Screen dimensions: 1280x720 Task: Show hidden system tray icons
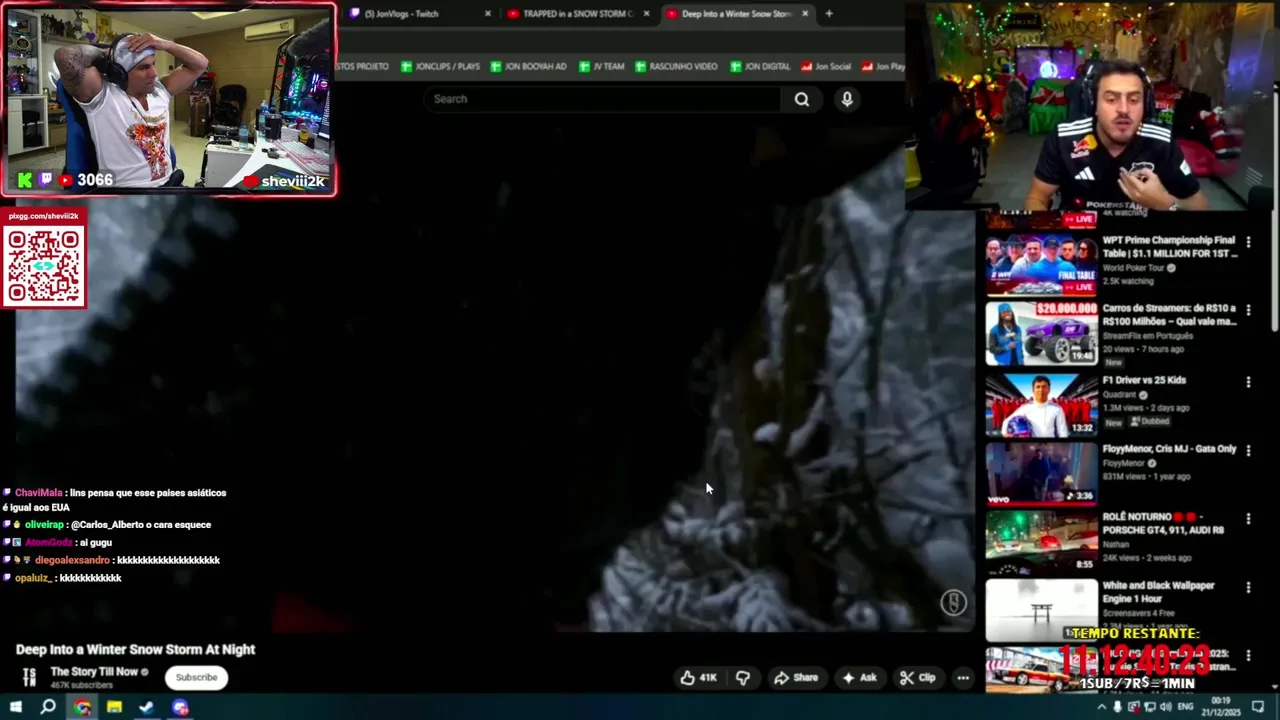1103,707
